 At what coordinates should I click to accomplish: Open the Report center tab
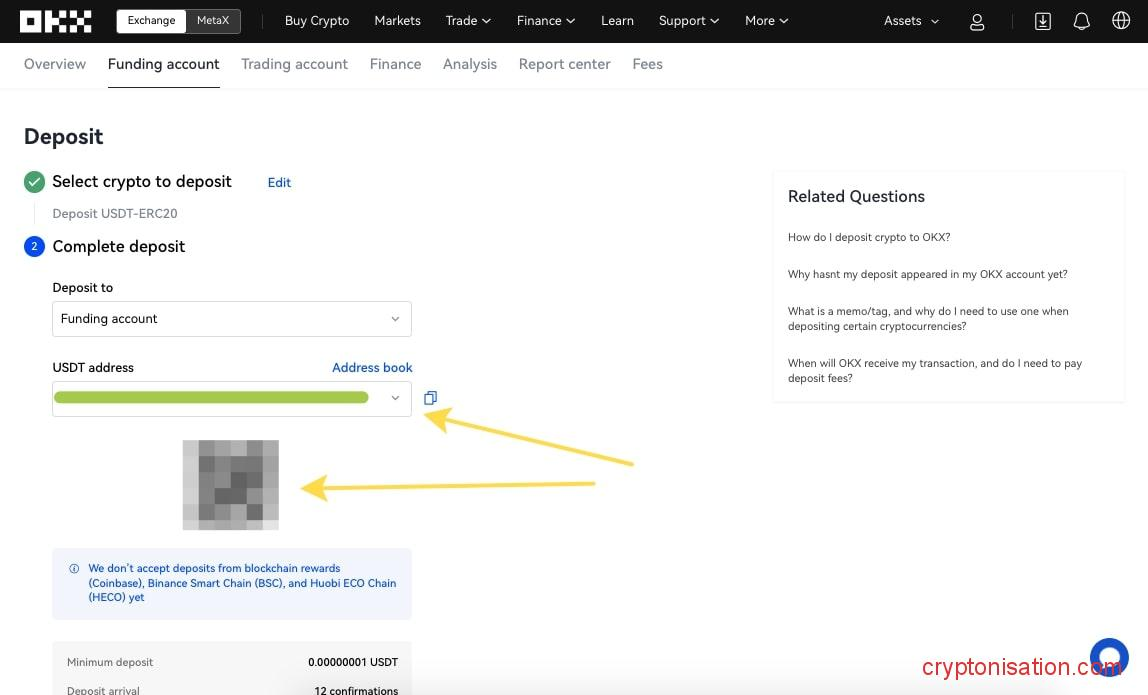(x=564, y=64)
